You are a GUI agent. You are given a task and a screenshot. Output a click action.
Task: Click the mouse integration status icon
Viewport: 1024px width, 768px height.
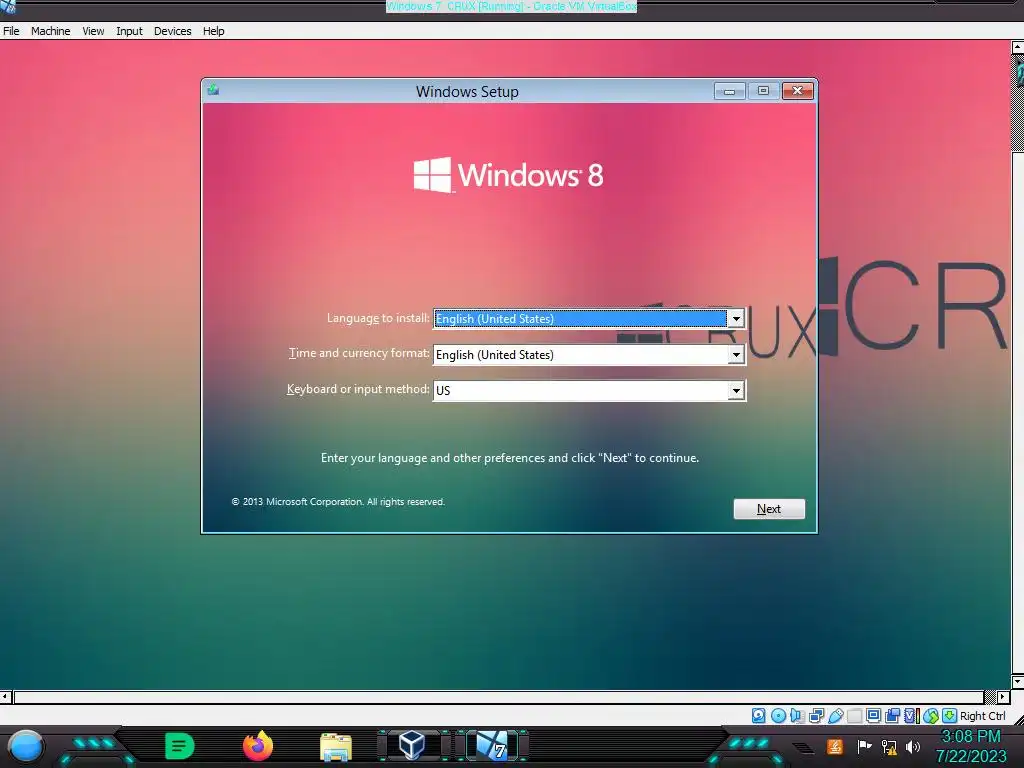pos(931,716)
